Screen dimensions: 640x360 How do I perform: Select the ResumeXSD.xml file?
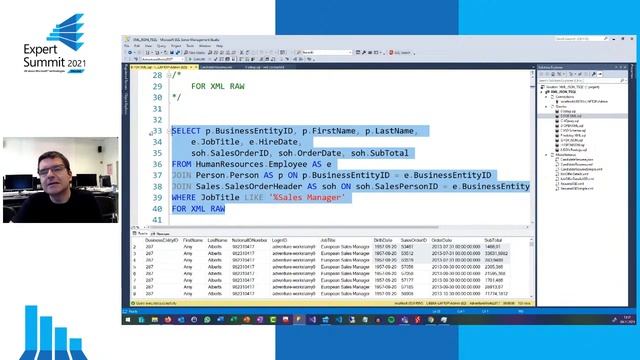point(571,183)
